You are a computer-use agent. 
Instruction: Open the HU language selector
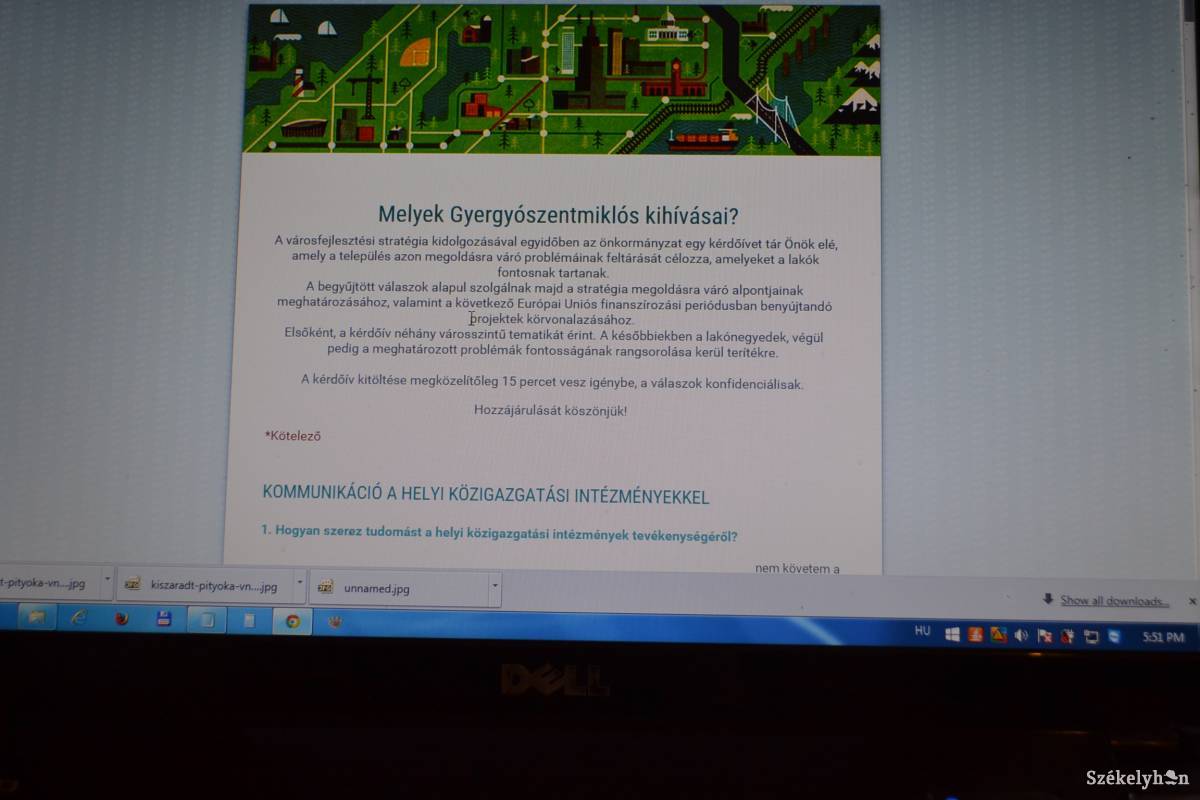click(x=921, y=632)
